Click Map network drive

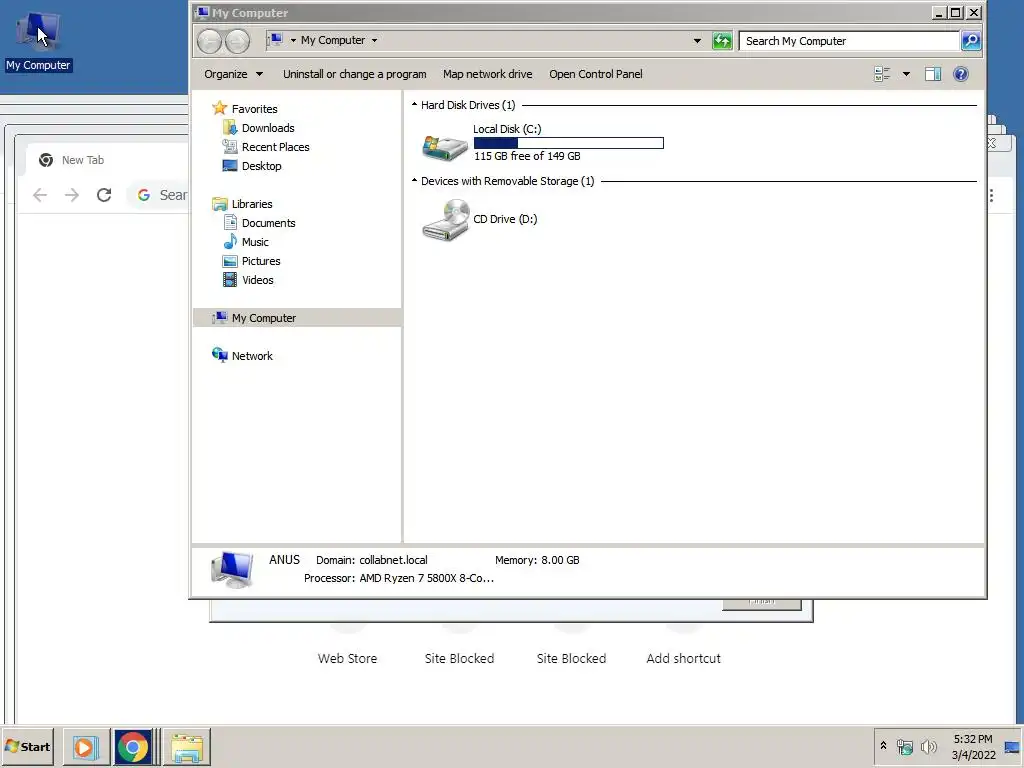coord(487,74)
